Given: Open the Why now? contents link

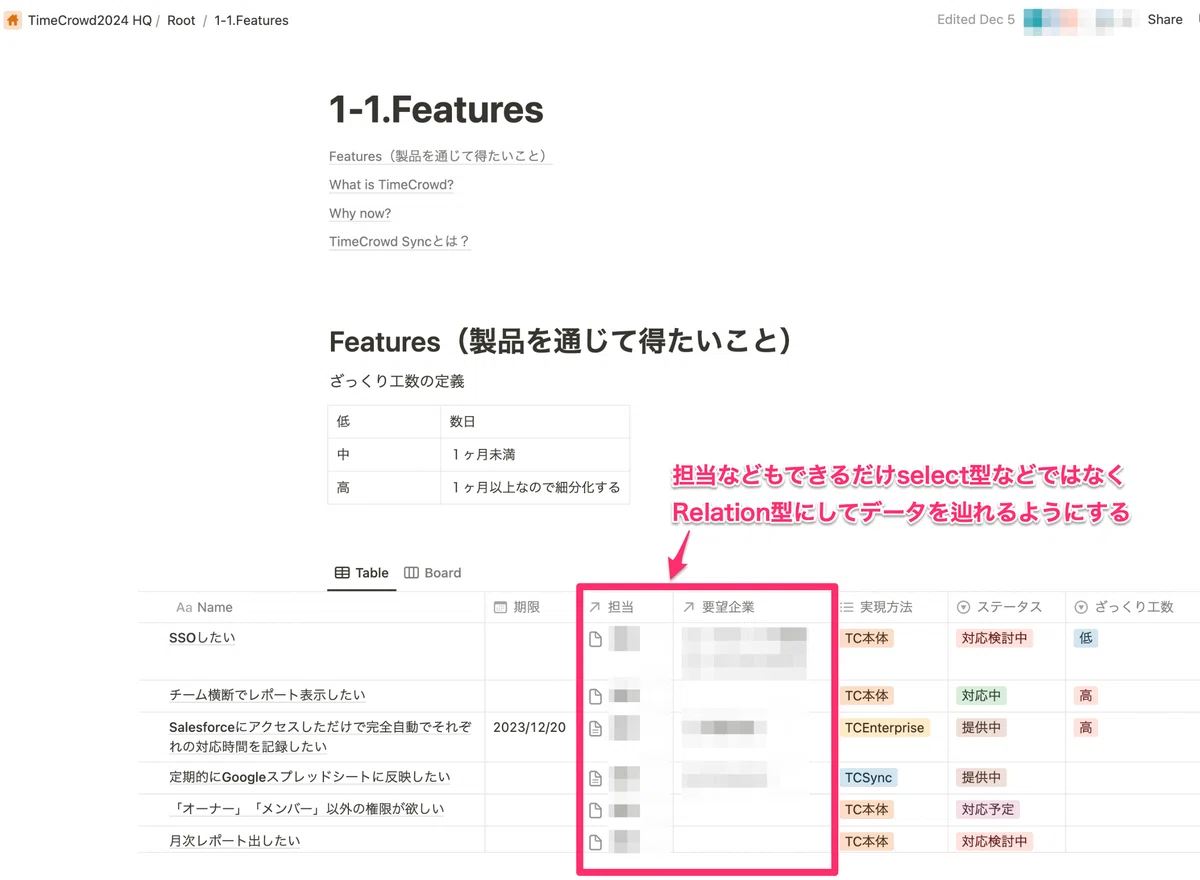Looking at the screenshot, I should pos(360,213).
